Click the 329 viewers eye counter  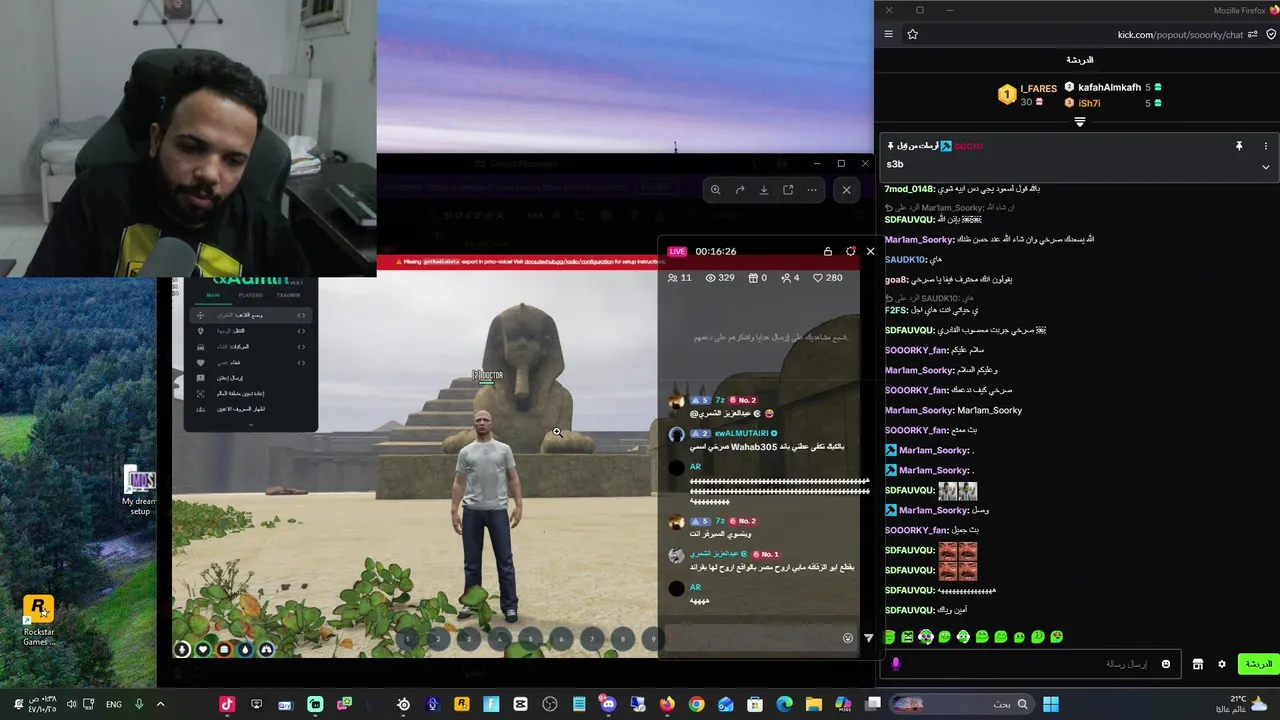720,278
